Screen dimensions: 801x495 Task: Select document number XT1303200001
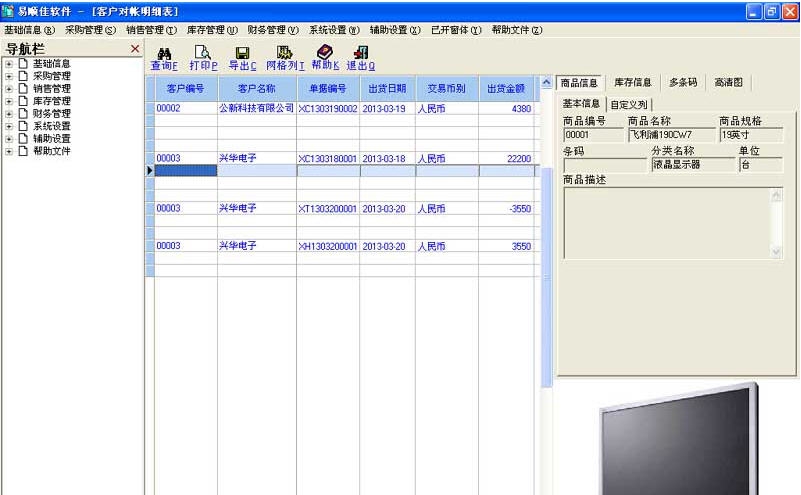(x=328, y=208)
